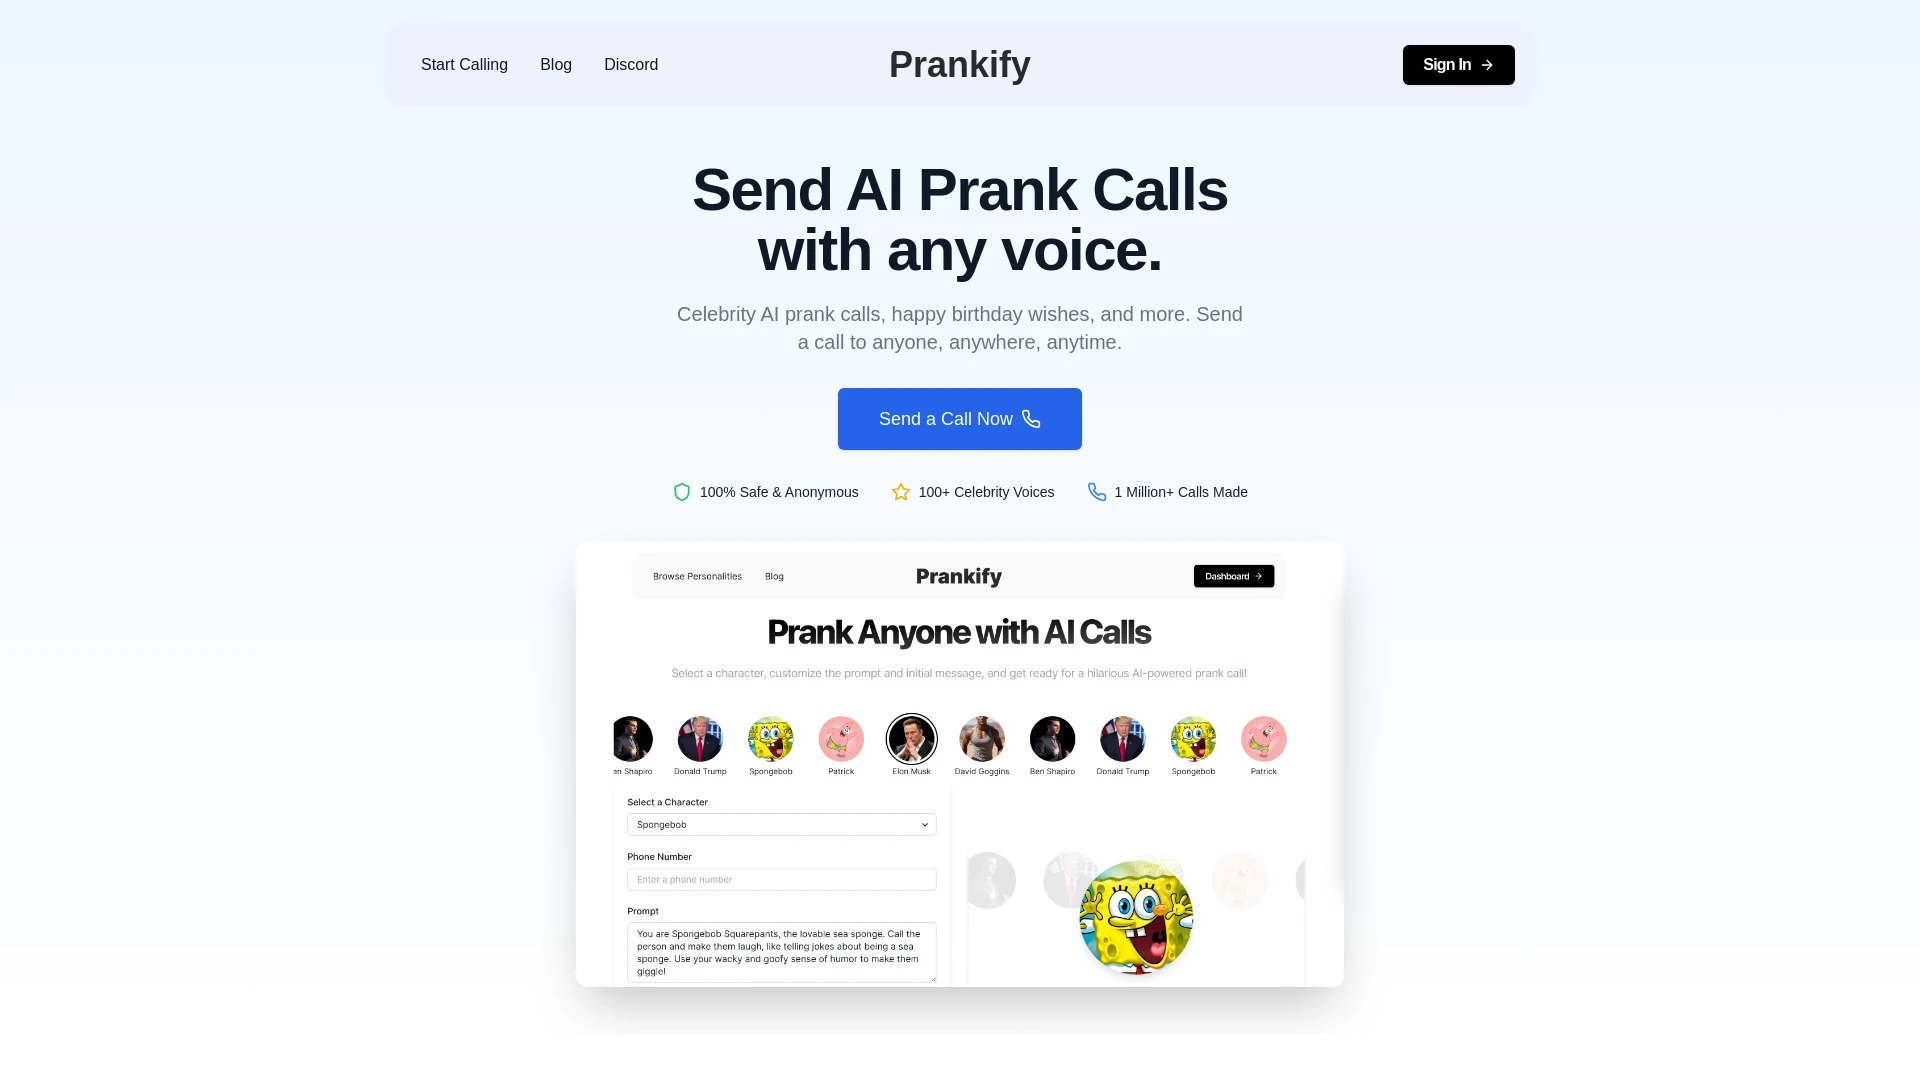
Task: Click the Prompt text area field
Action: point(779,951)
